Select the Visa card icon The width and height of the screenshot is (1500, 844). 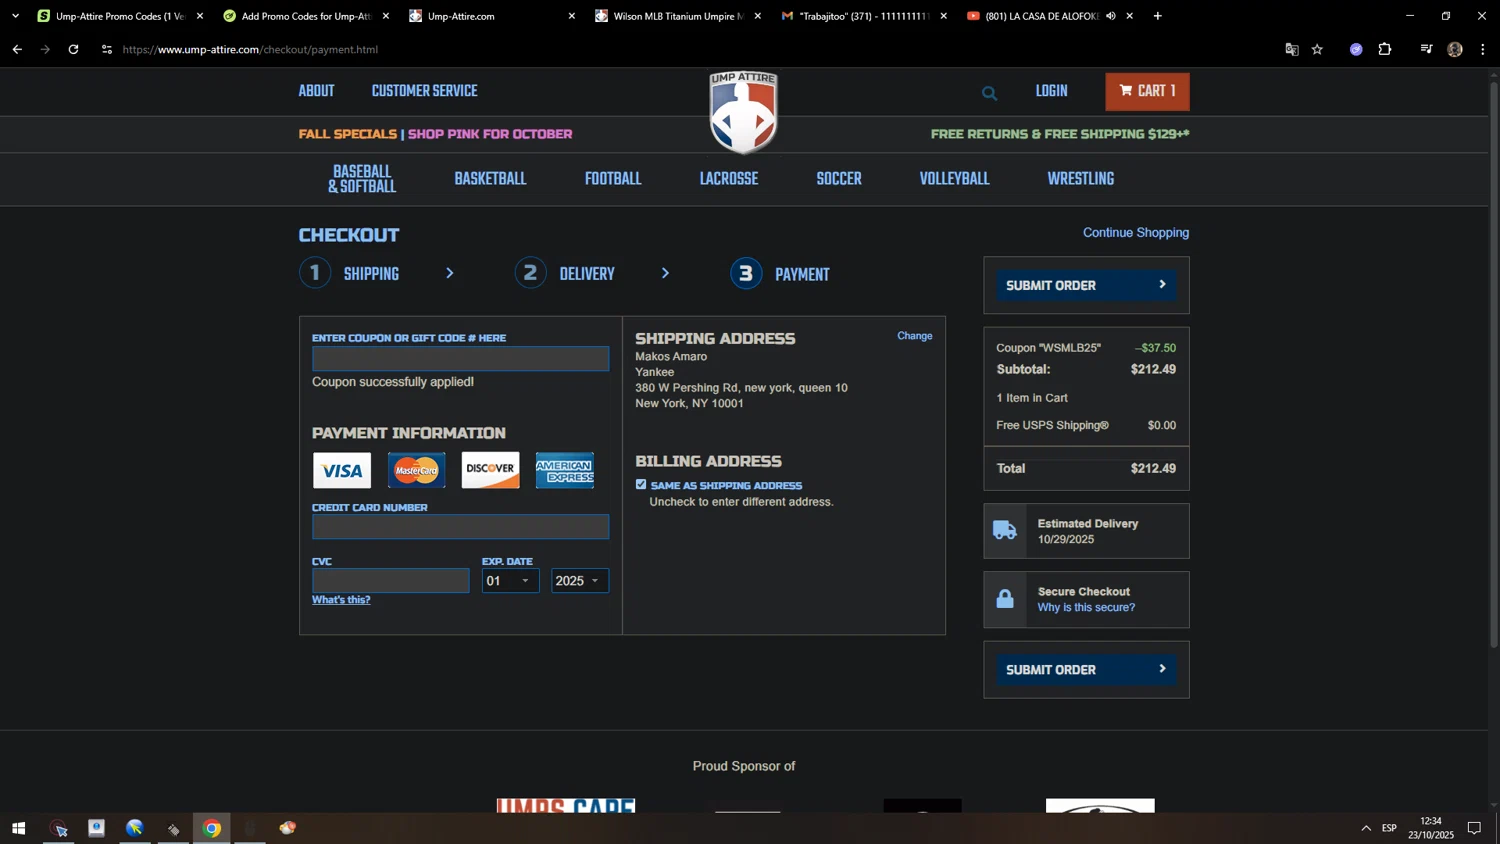(x=342, y=470)
